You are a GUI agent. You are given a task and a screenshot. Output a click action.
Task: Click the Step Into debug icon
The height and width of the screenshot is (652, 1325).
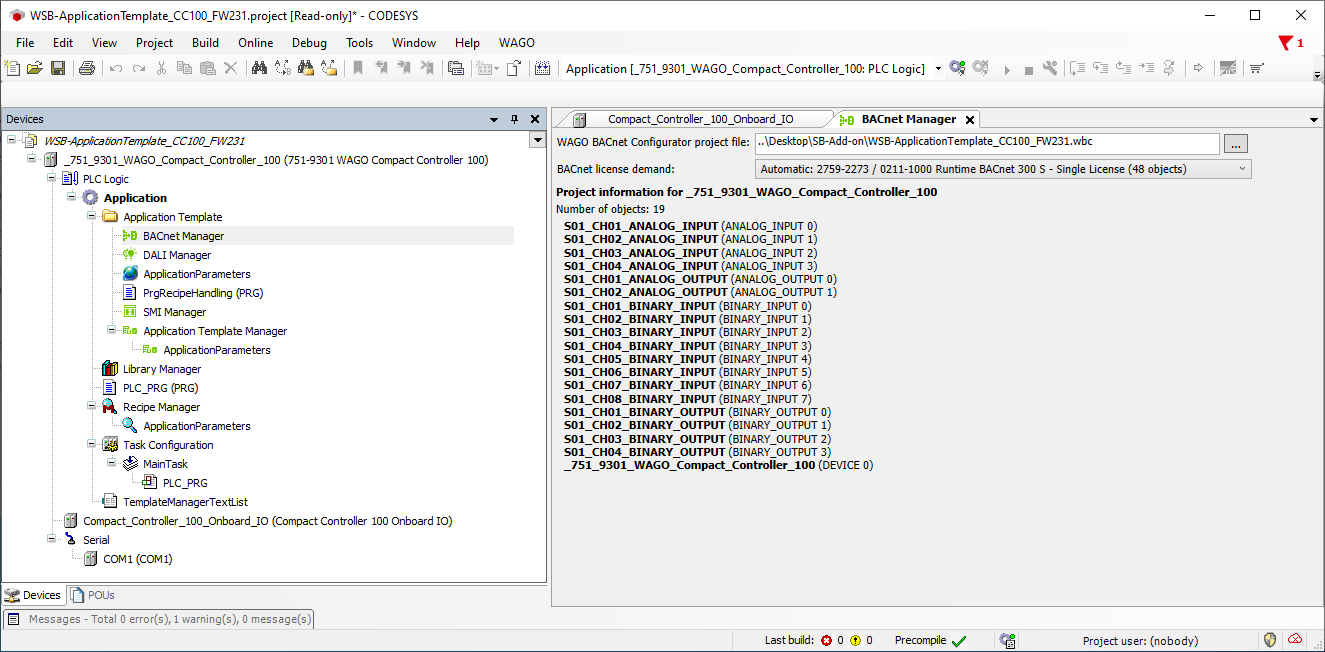click(x=1100, y=68)
